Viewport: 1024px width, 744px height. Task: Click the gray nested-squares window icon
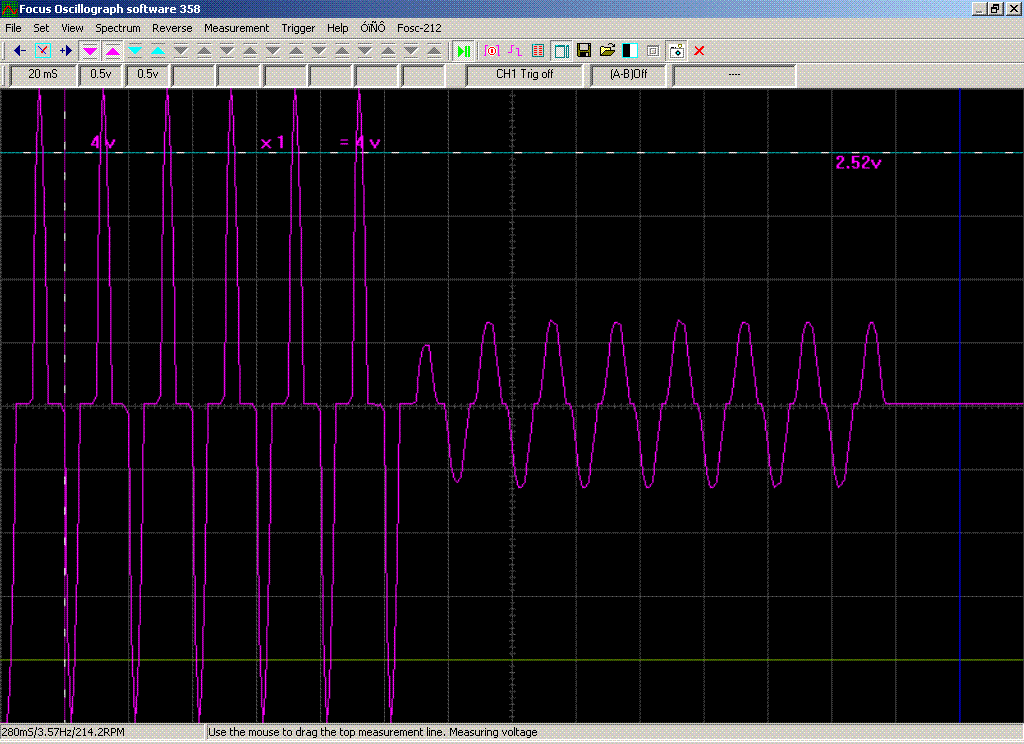pyautogui.click(x=653, y=50)
